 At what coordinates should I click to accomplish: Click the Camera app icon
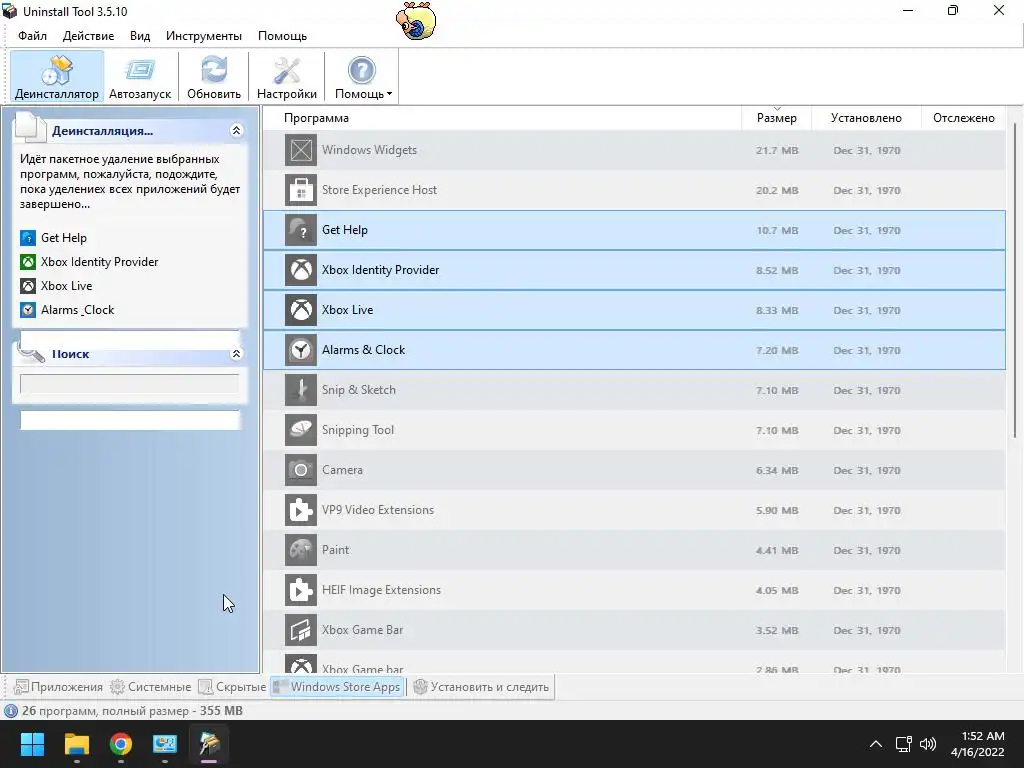point(301,470)
